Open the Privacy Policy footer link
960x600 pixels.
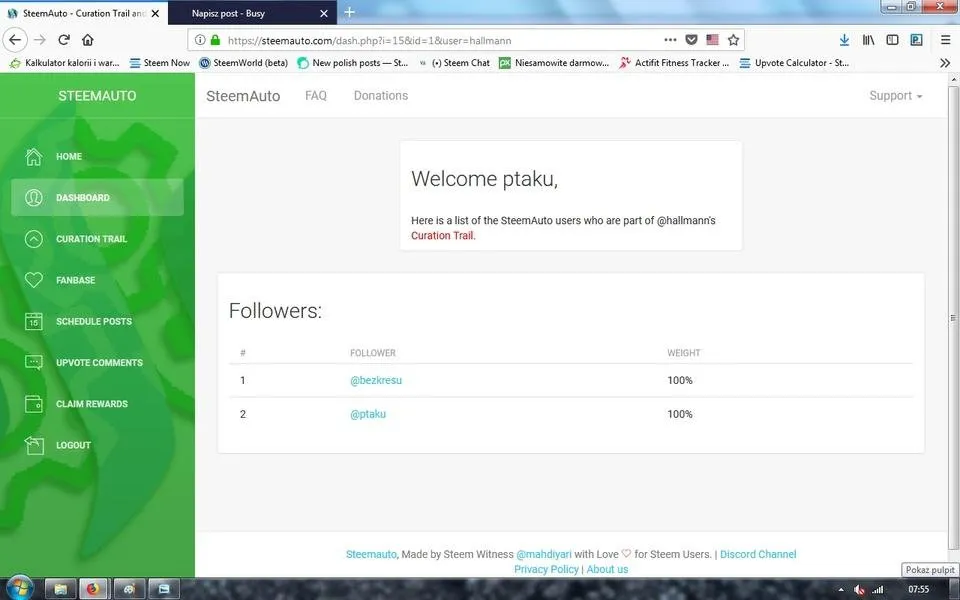(x=546, y=569)
